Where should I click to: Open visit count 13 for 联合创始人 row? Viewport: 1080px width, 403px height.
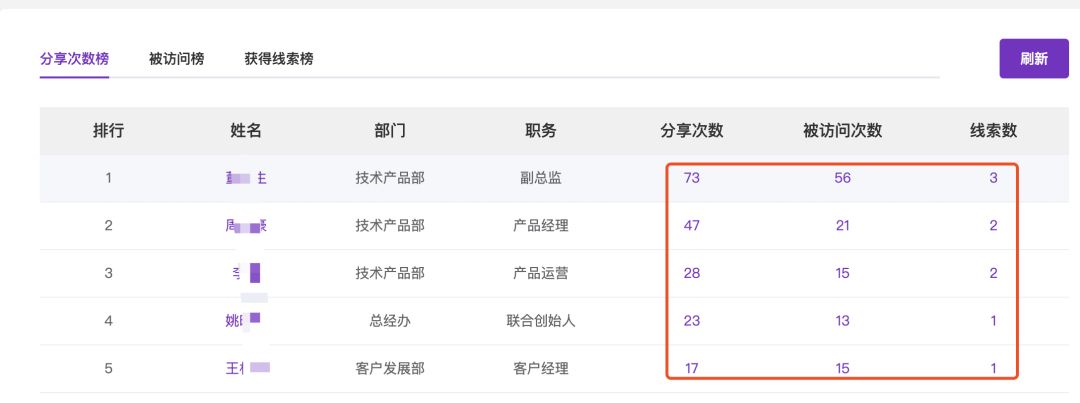(842, 321)
